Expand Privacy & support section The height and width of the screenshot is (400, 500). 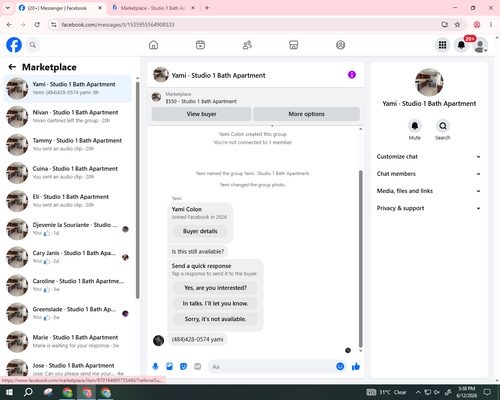tap(429, 208)
